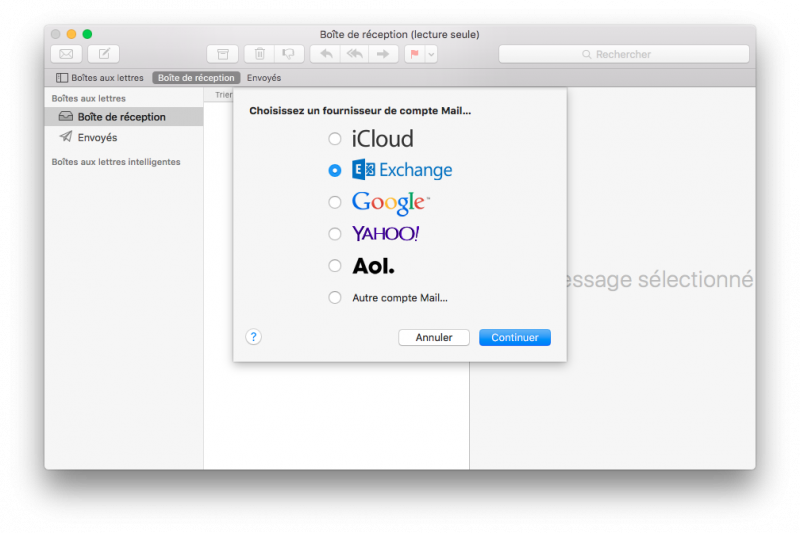Click the Reply All double-arrow icon

[355, 54]
